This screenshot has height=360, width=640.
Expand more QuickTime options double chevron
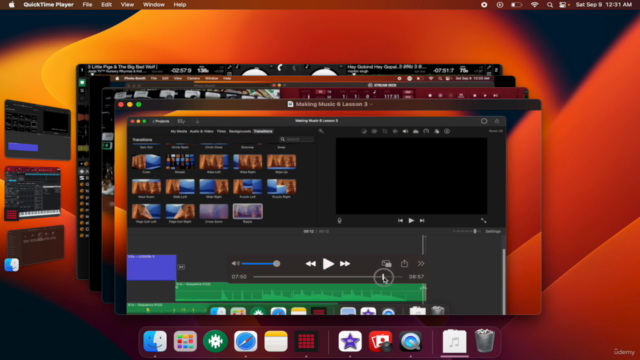421,264
